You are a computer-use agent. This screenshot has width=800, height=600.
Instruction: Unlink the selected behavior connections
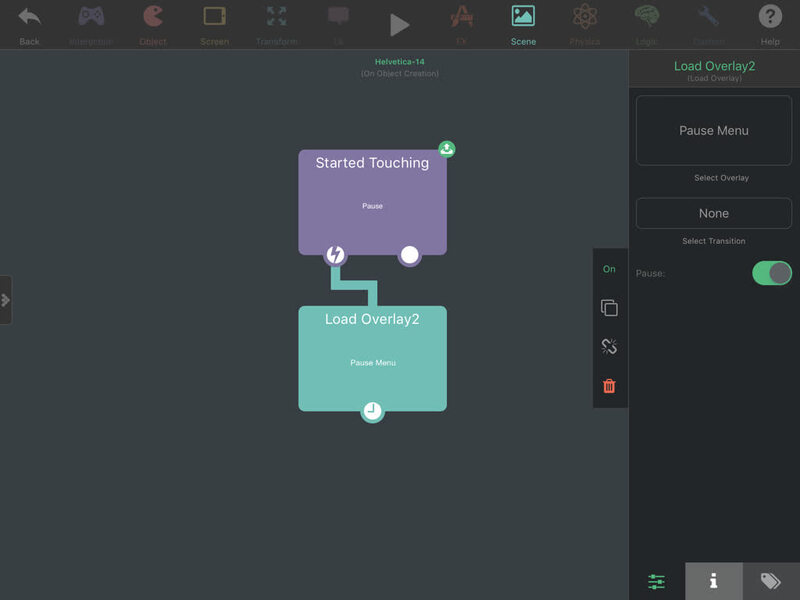609,346
